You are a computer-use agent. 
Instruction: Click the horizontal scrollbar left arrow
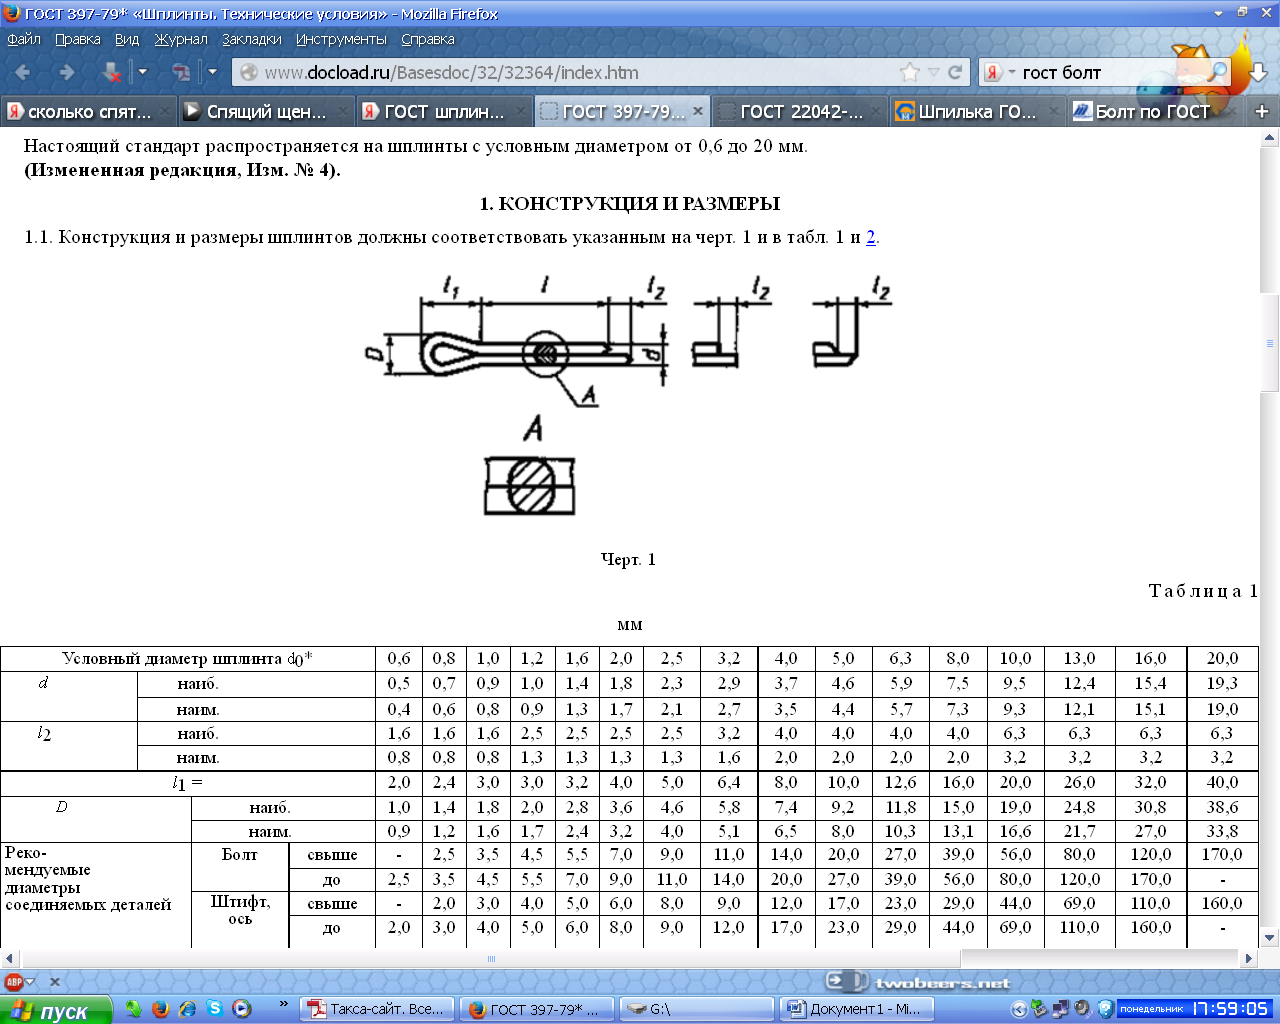click(9, 958)
